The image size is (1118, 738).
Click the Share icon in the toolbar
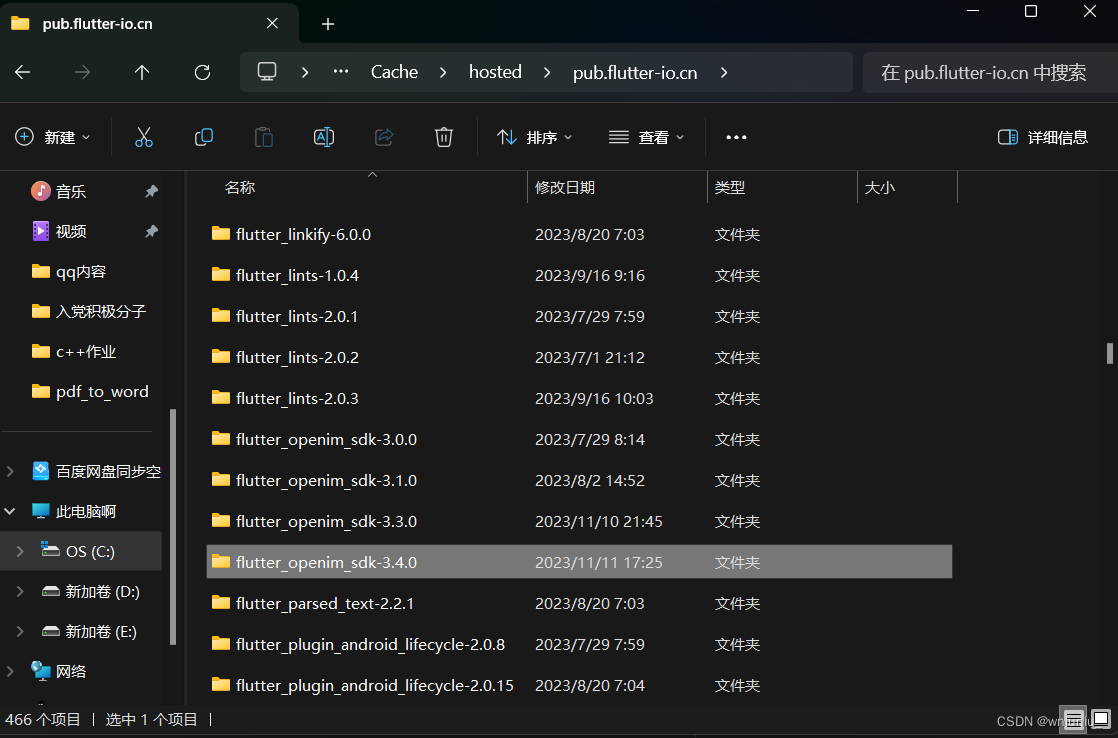tap(384, 137)
